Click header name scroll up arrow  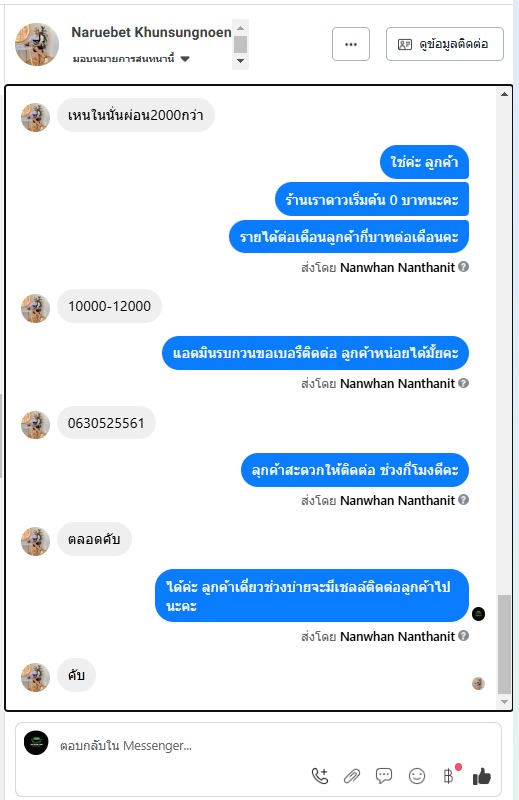pos(240,28)
